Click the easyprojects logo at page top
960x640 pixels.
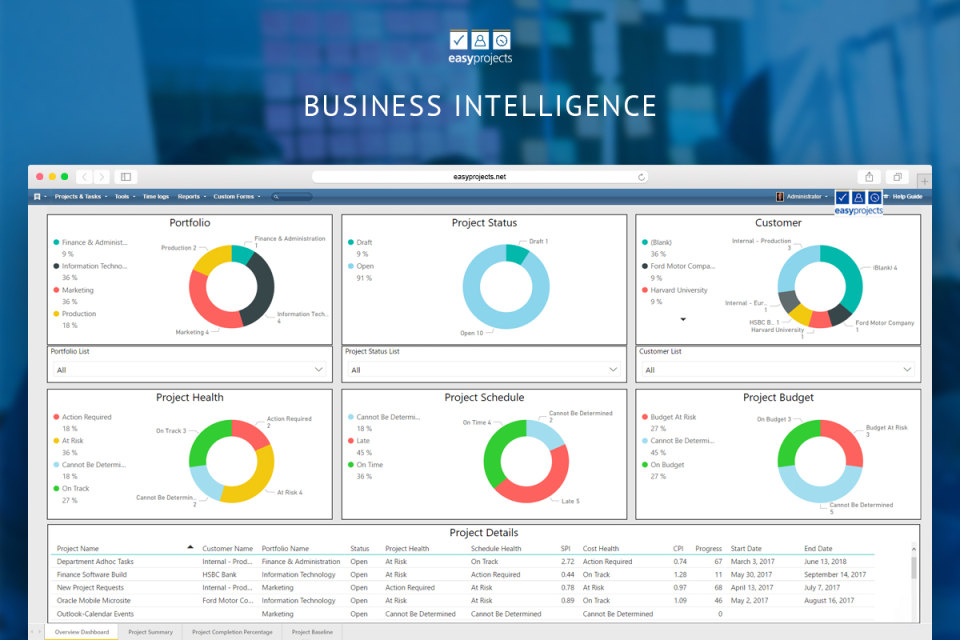pyautogui.click(x=480, y=47)
